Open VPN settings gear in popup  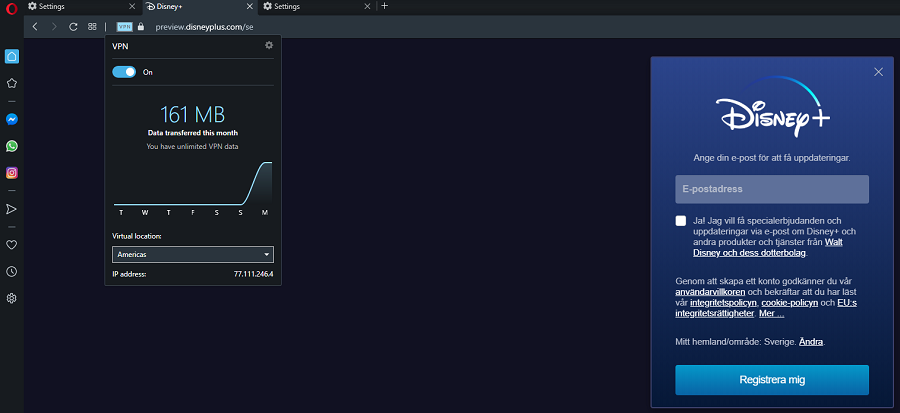tap(269, 45)
